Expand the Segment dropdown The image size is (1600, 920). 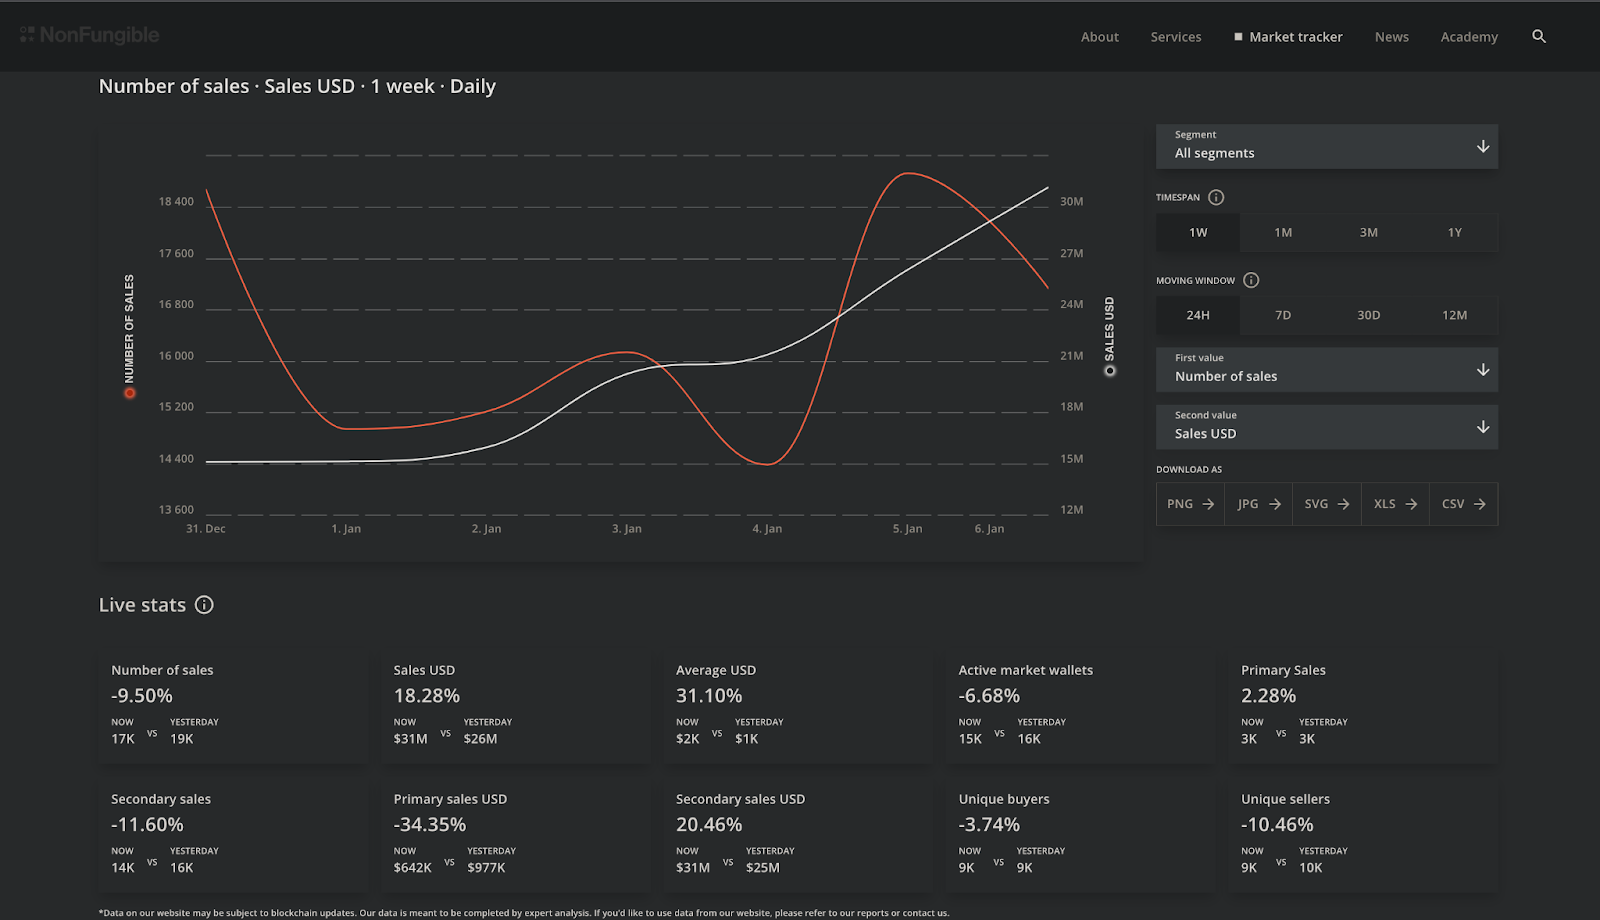coord(1327,146)
